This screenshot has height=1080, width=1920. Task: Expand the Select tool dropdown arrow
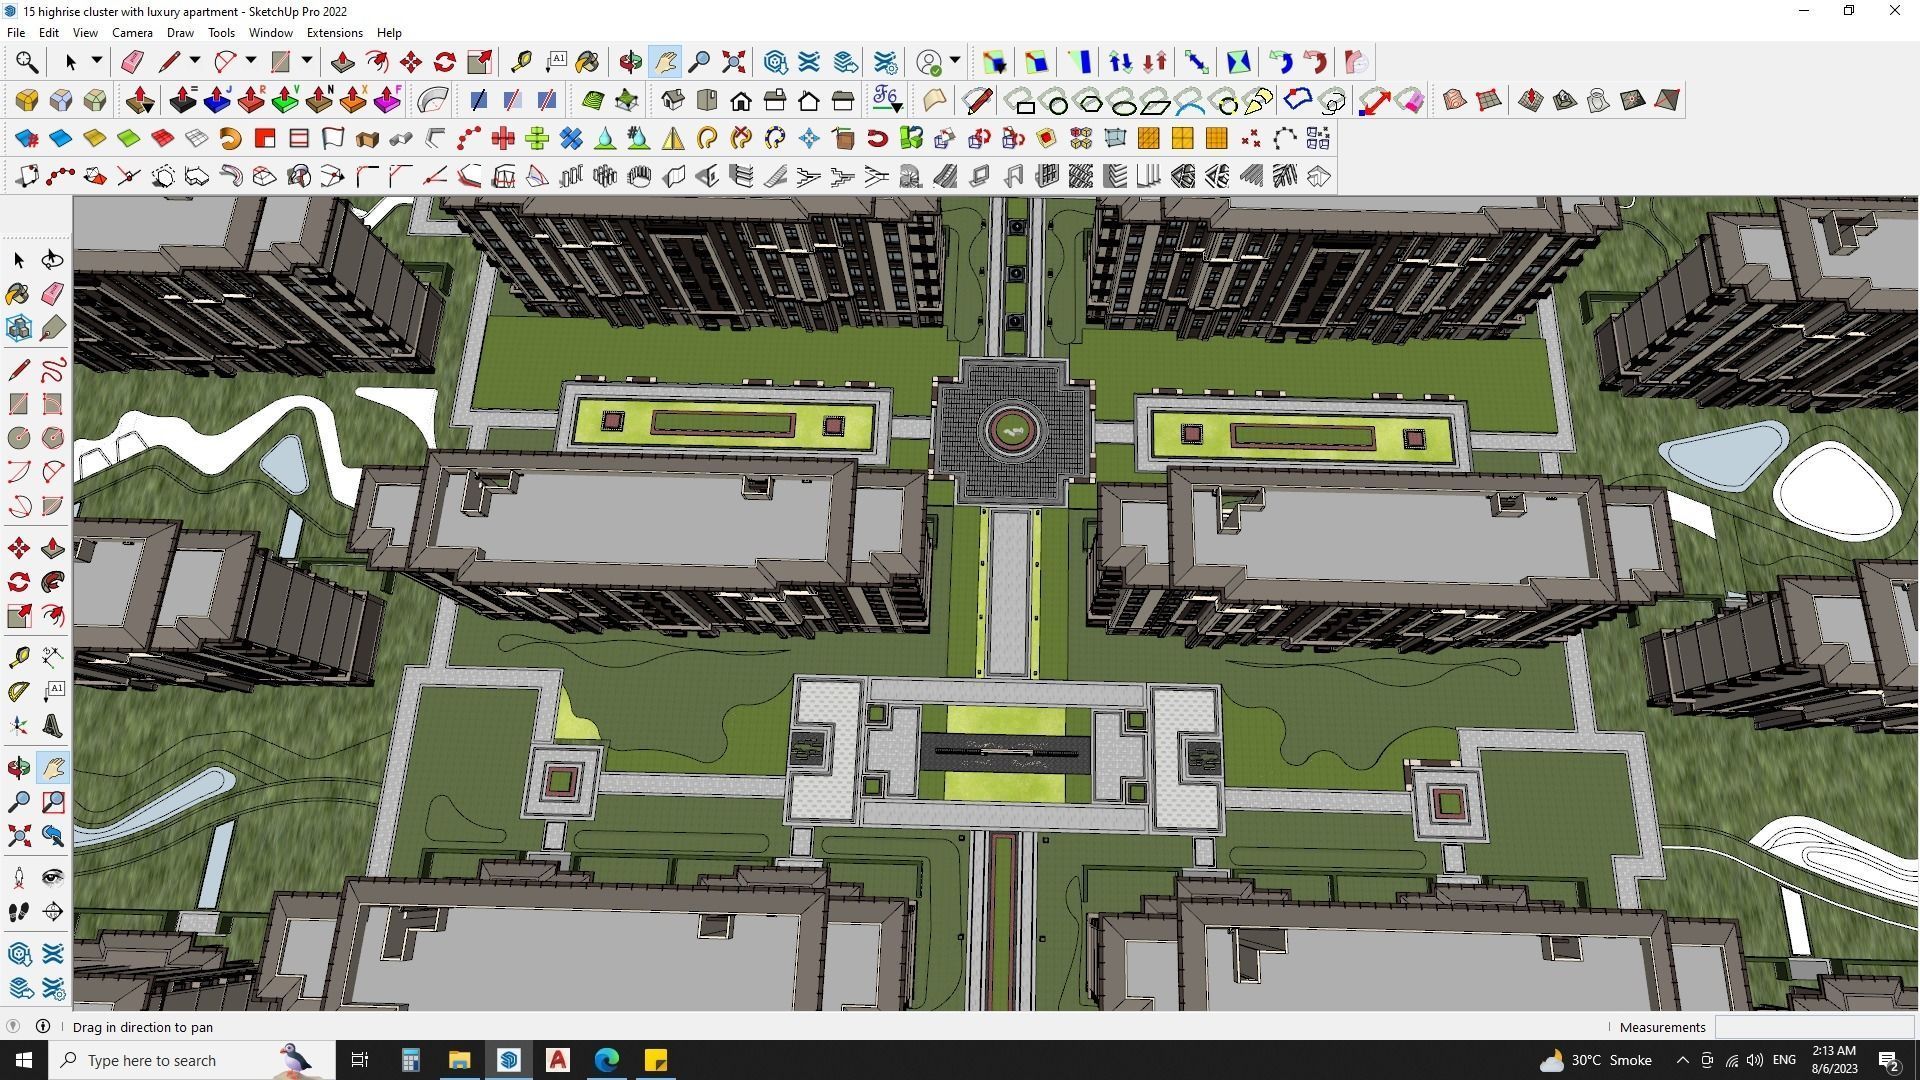97,62
